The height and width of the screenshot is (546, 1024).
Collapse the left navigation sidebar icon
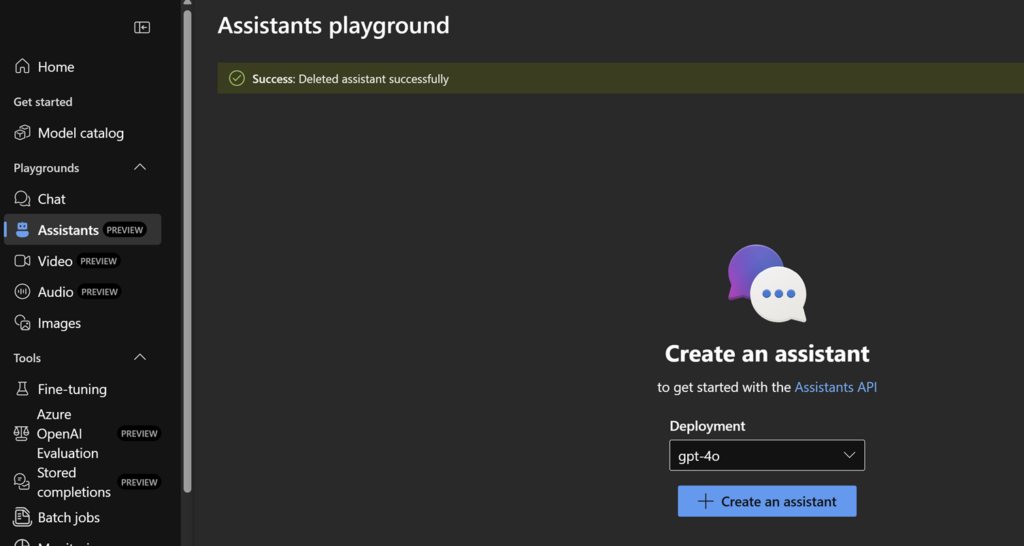click(x=142, y=27)
